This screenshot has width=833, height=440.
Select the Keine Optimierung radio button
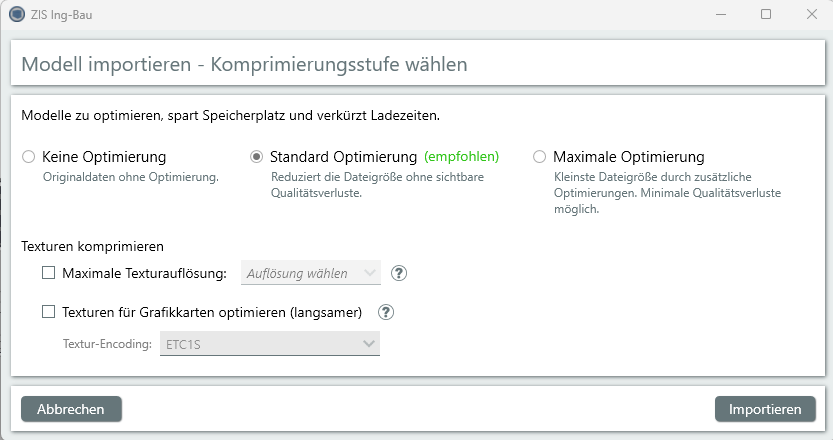pos(29,157)
